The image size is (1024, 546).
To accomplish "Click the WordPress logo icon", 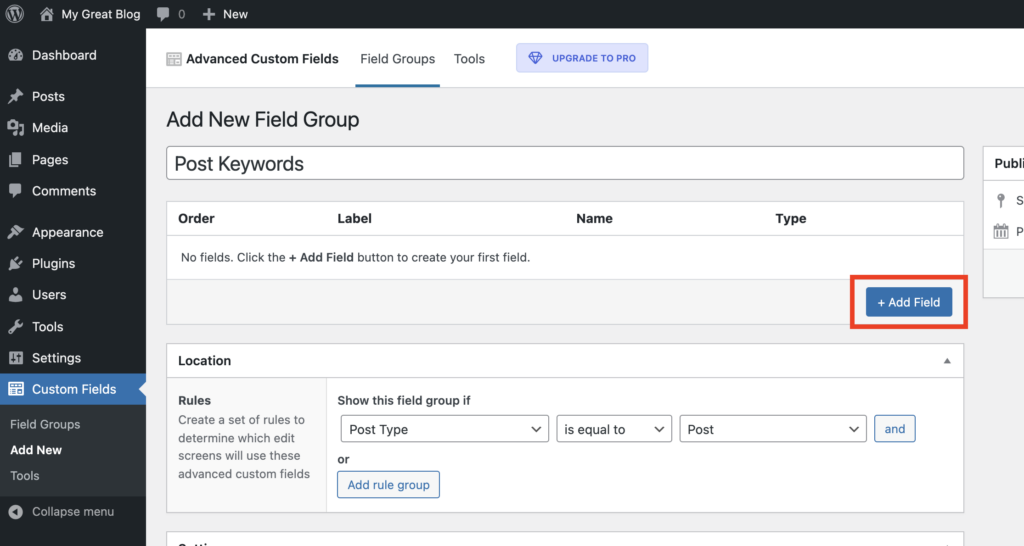I will (x=15, y=14).
